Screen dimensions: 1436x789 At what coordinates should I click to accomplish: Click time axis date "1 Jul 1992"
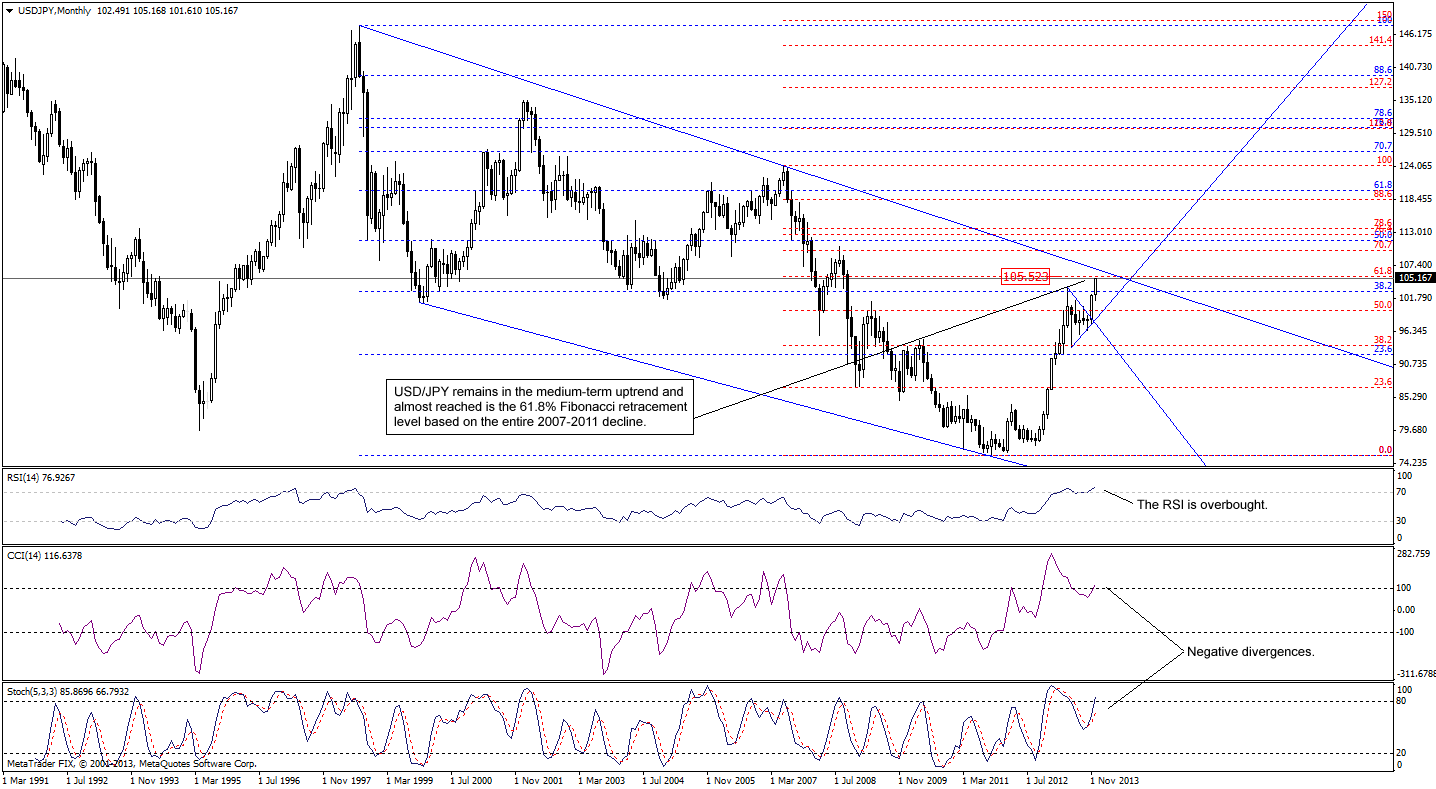86,779
